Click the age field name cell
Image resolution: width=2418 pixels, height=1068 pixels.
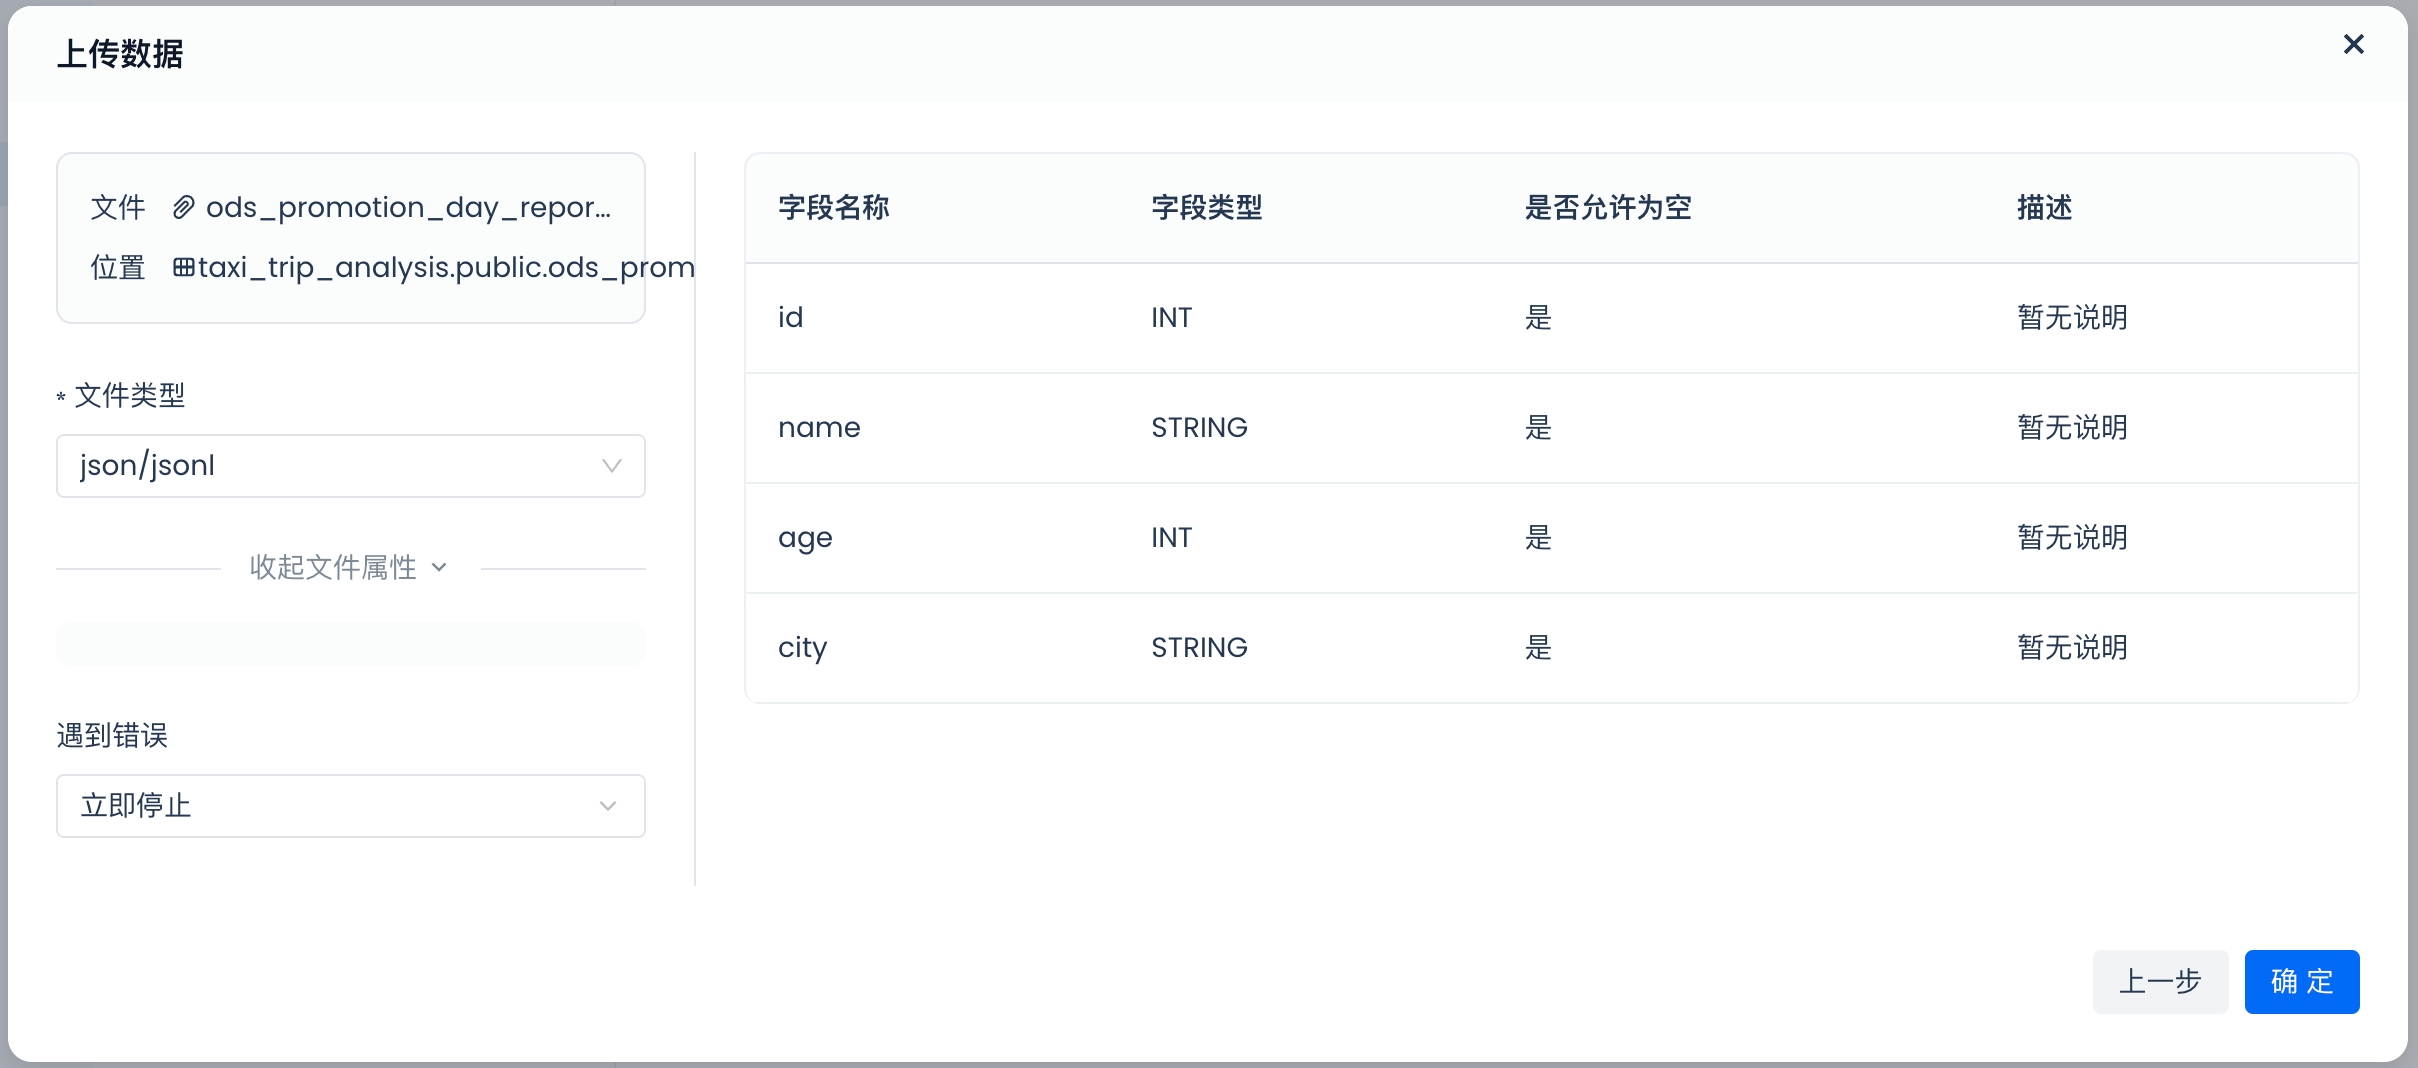click(x=805, y=538)
